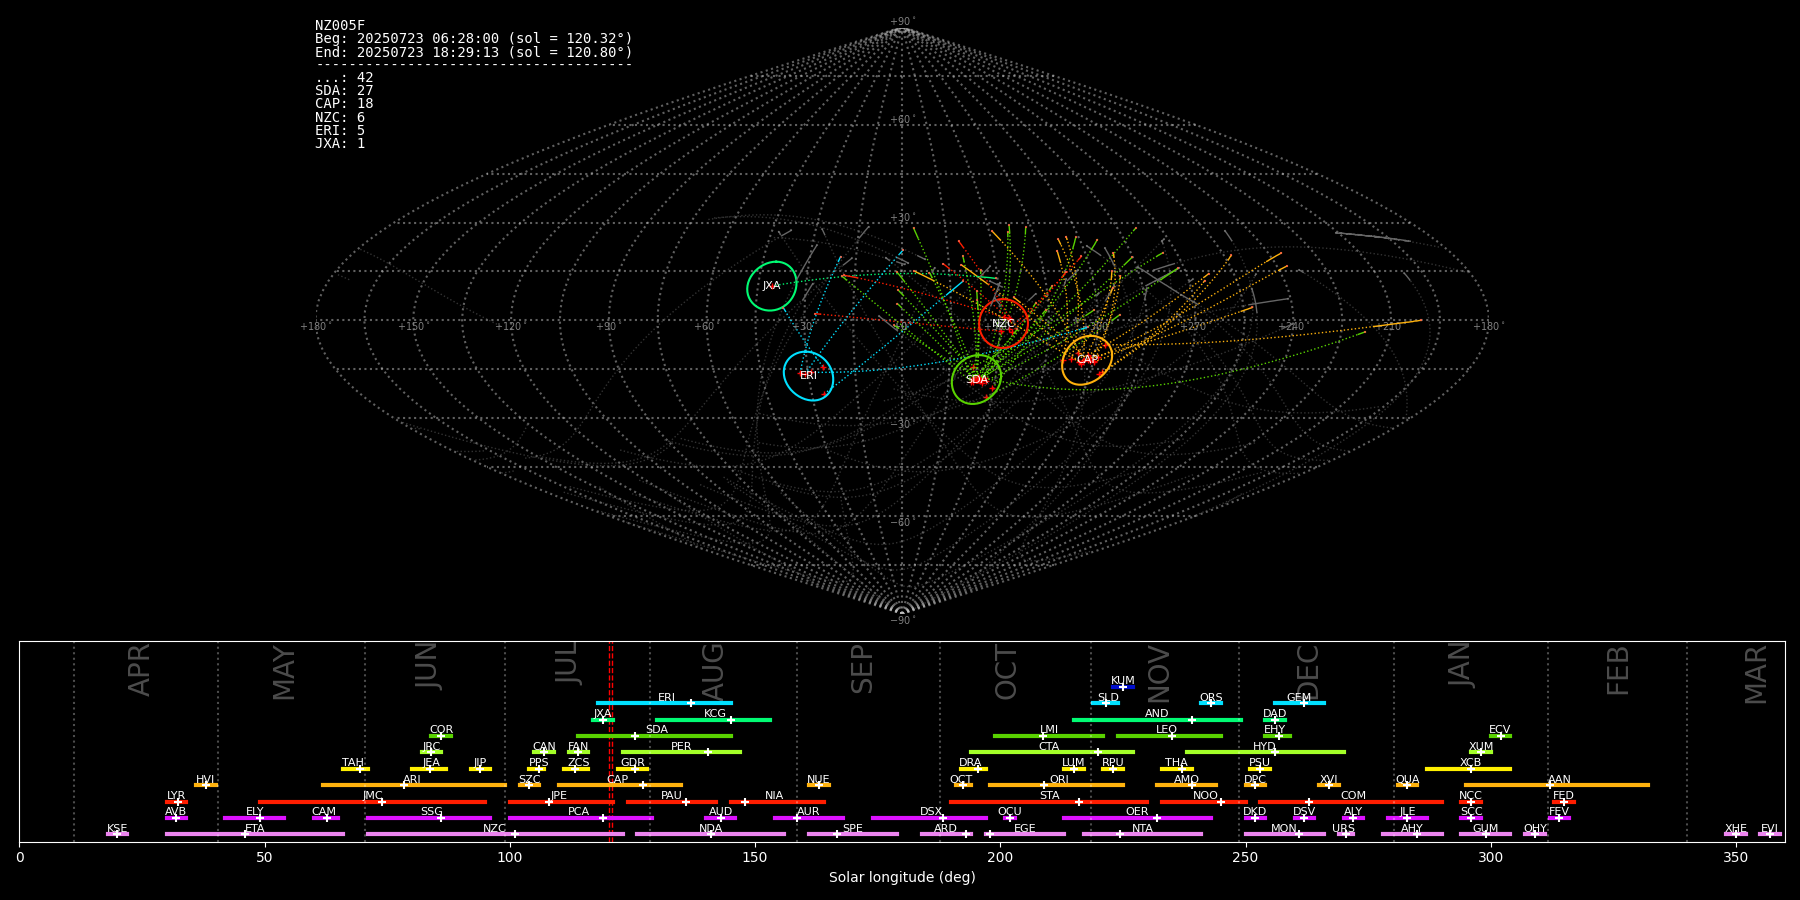The height and width of the screenshot is (900, 1800).
Task: Click the GEM shower bar in timeline
Action: pyautogui.click(x=1299, y=703)
